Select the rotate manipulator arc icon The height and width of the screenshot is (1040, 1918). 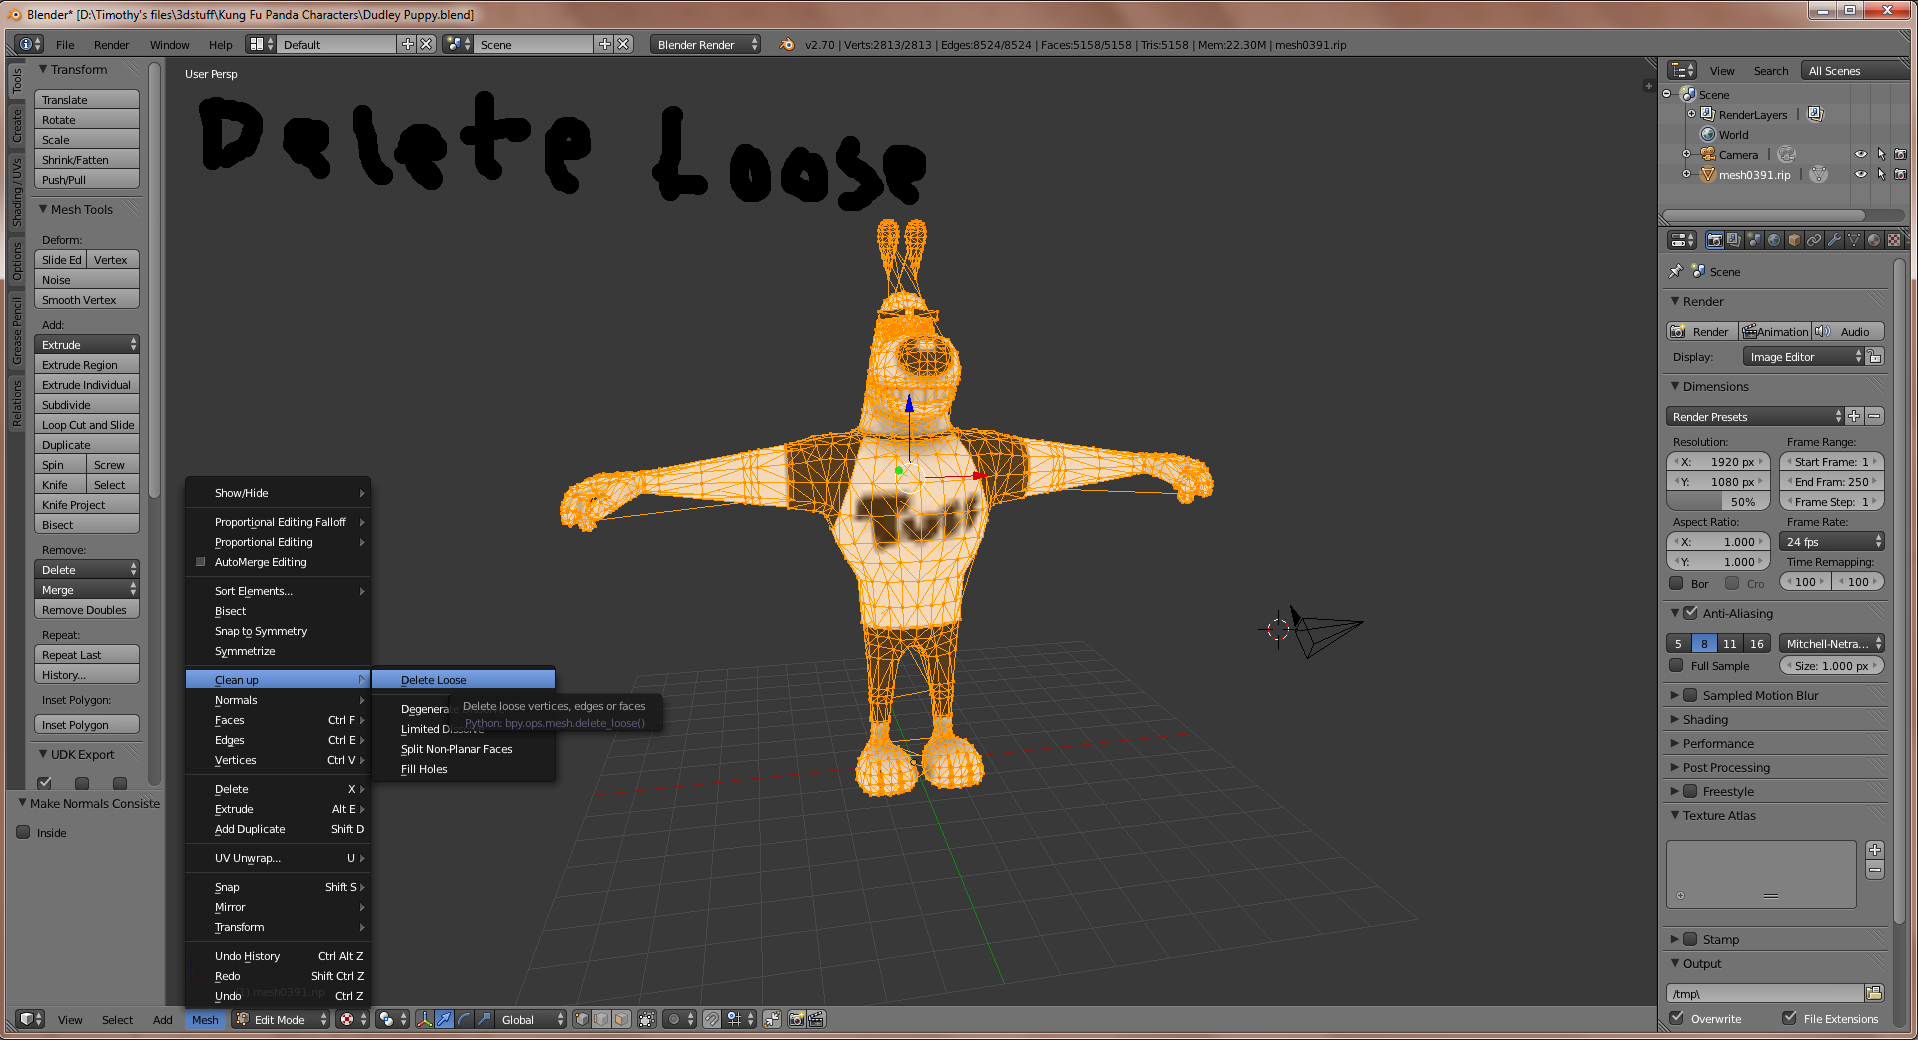pos(464,1019)
